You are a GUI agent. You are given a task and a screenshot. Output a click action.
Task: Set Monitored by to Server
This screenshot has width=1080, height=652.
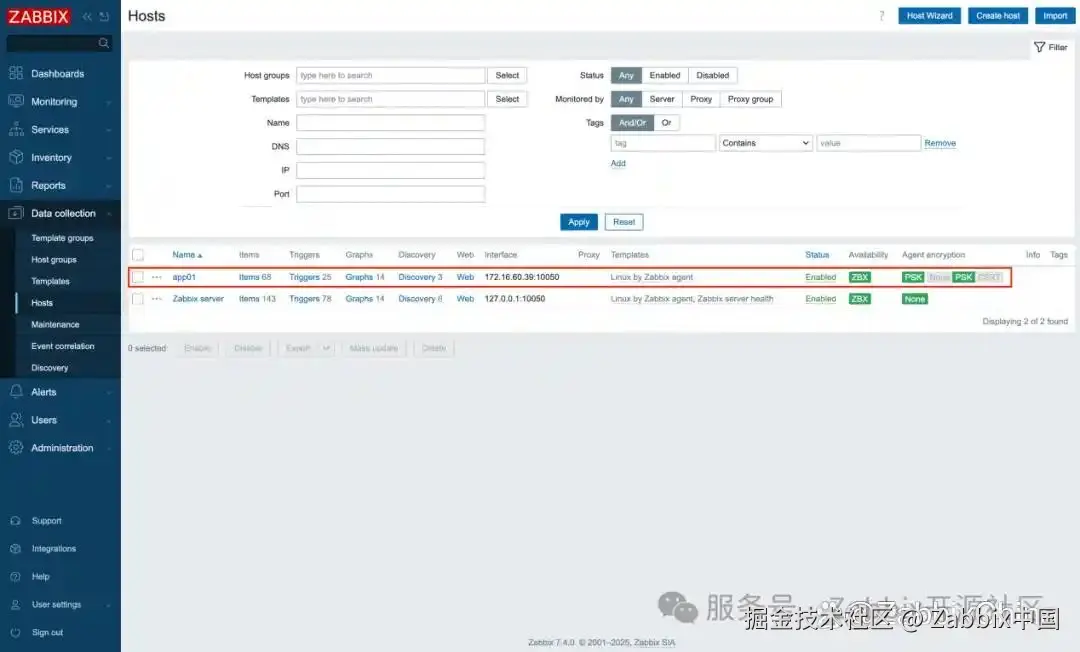662,99
